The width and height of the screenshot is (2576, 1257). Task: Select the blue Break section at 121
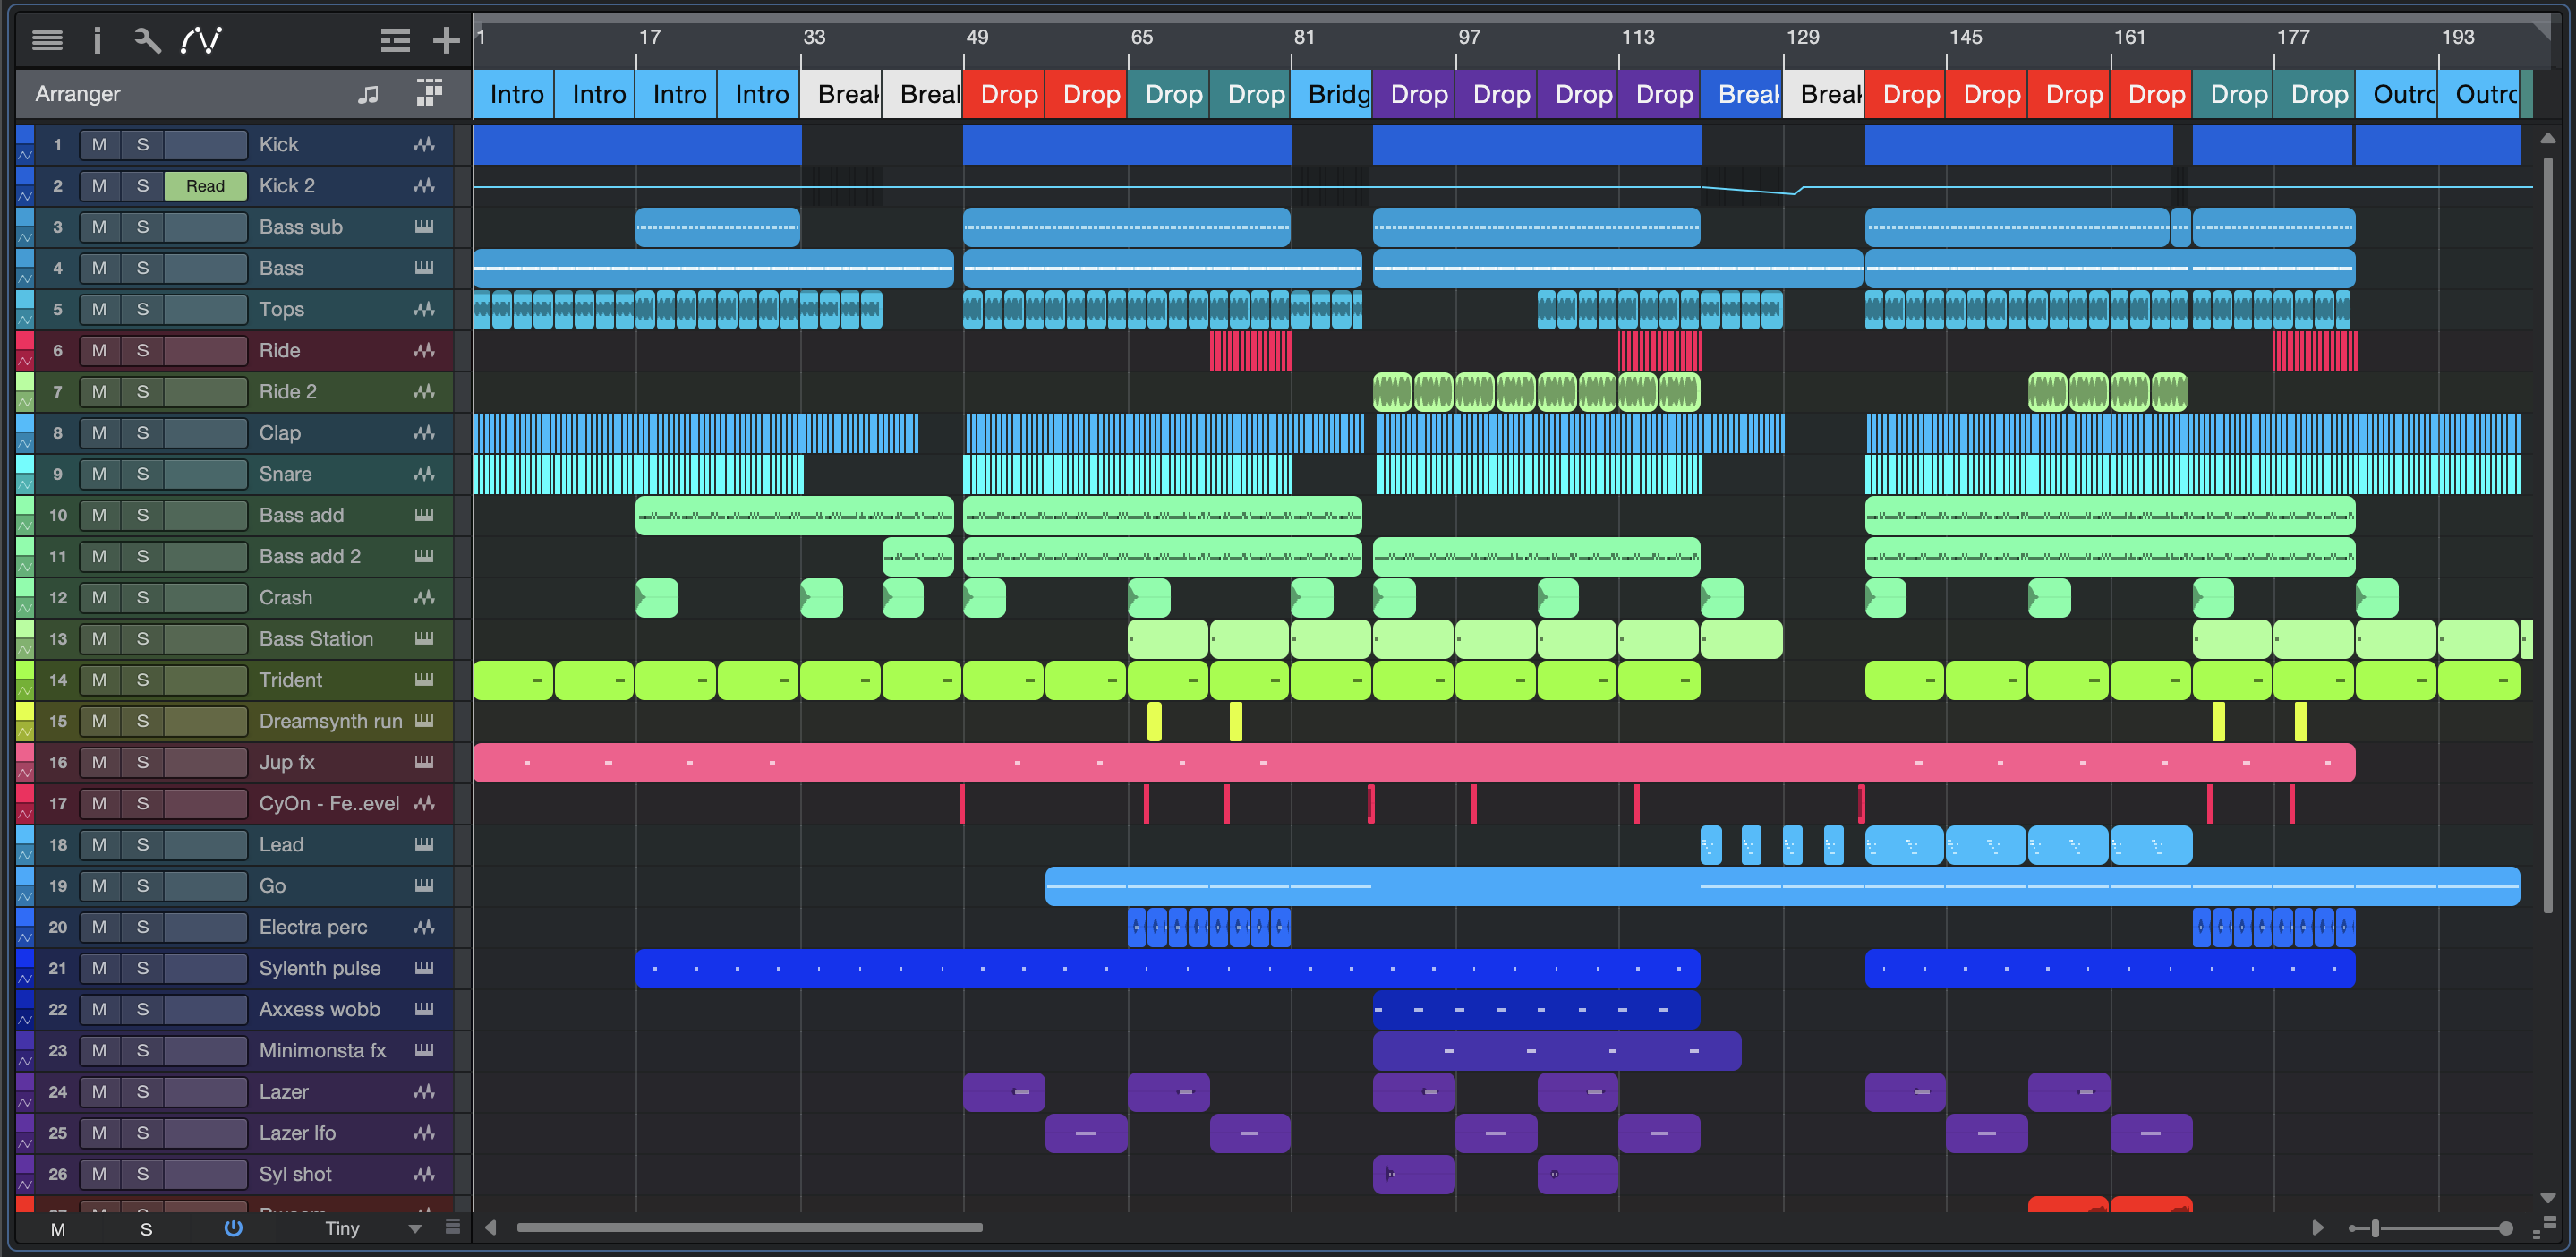click(1742, 94)
